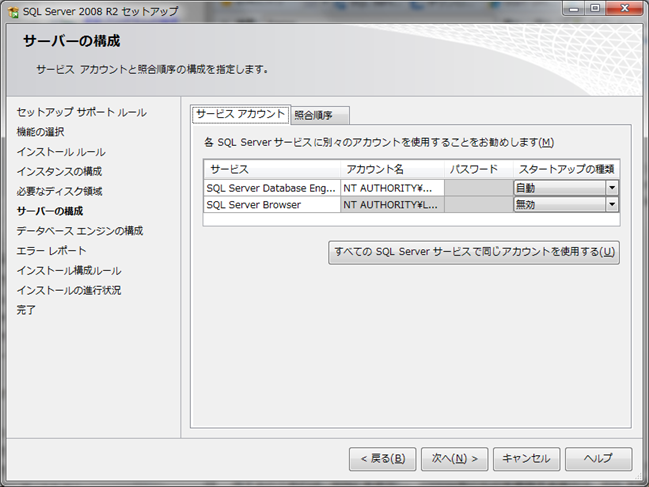This screenshot has width=649, height=487.
Task: Click account name cell for SQL Server Database Engine
Action: click(392, 188)
